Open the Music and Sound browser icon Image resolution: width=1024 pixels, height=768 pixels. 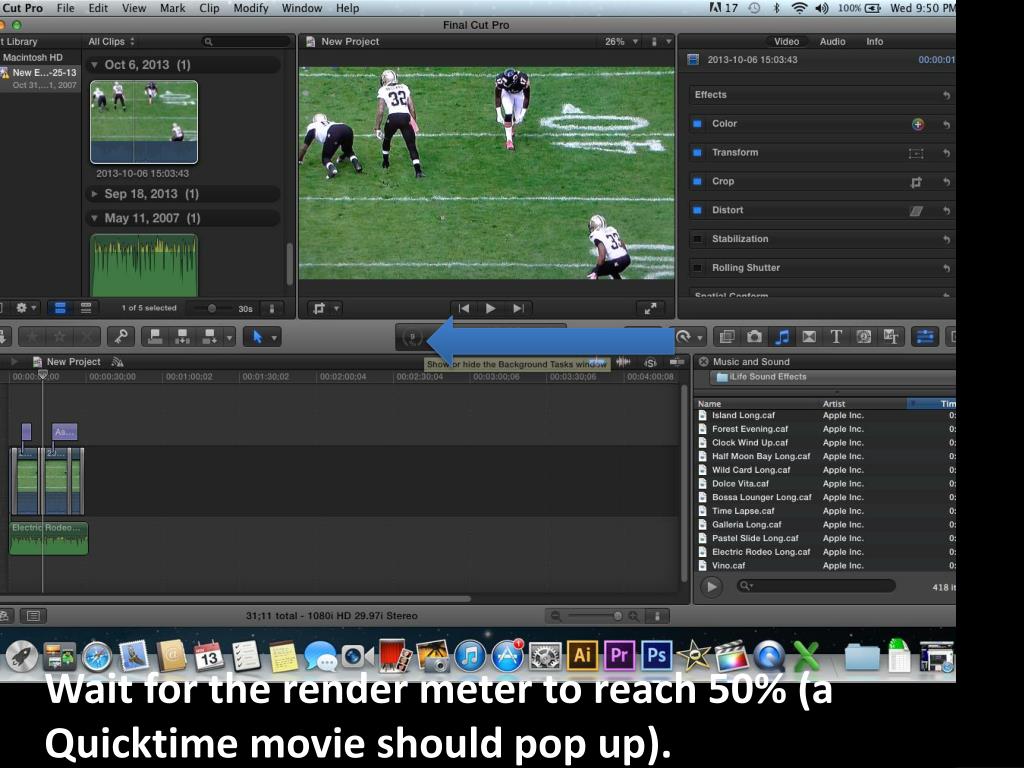781,337
